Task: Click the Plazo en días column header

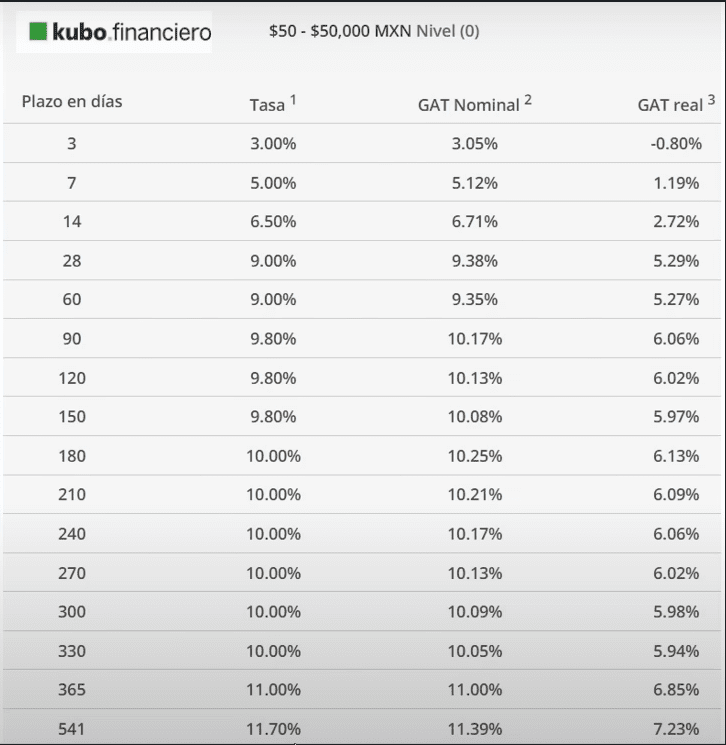Action: [x=72, y=102]
